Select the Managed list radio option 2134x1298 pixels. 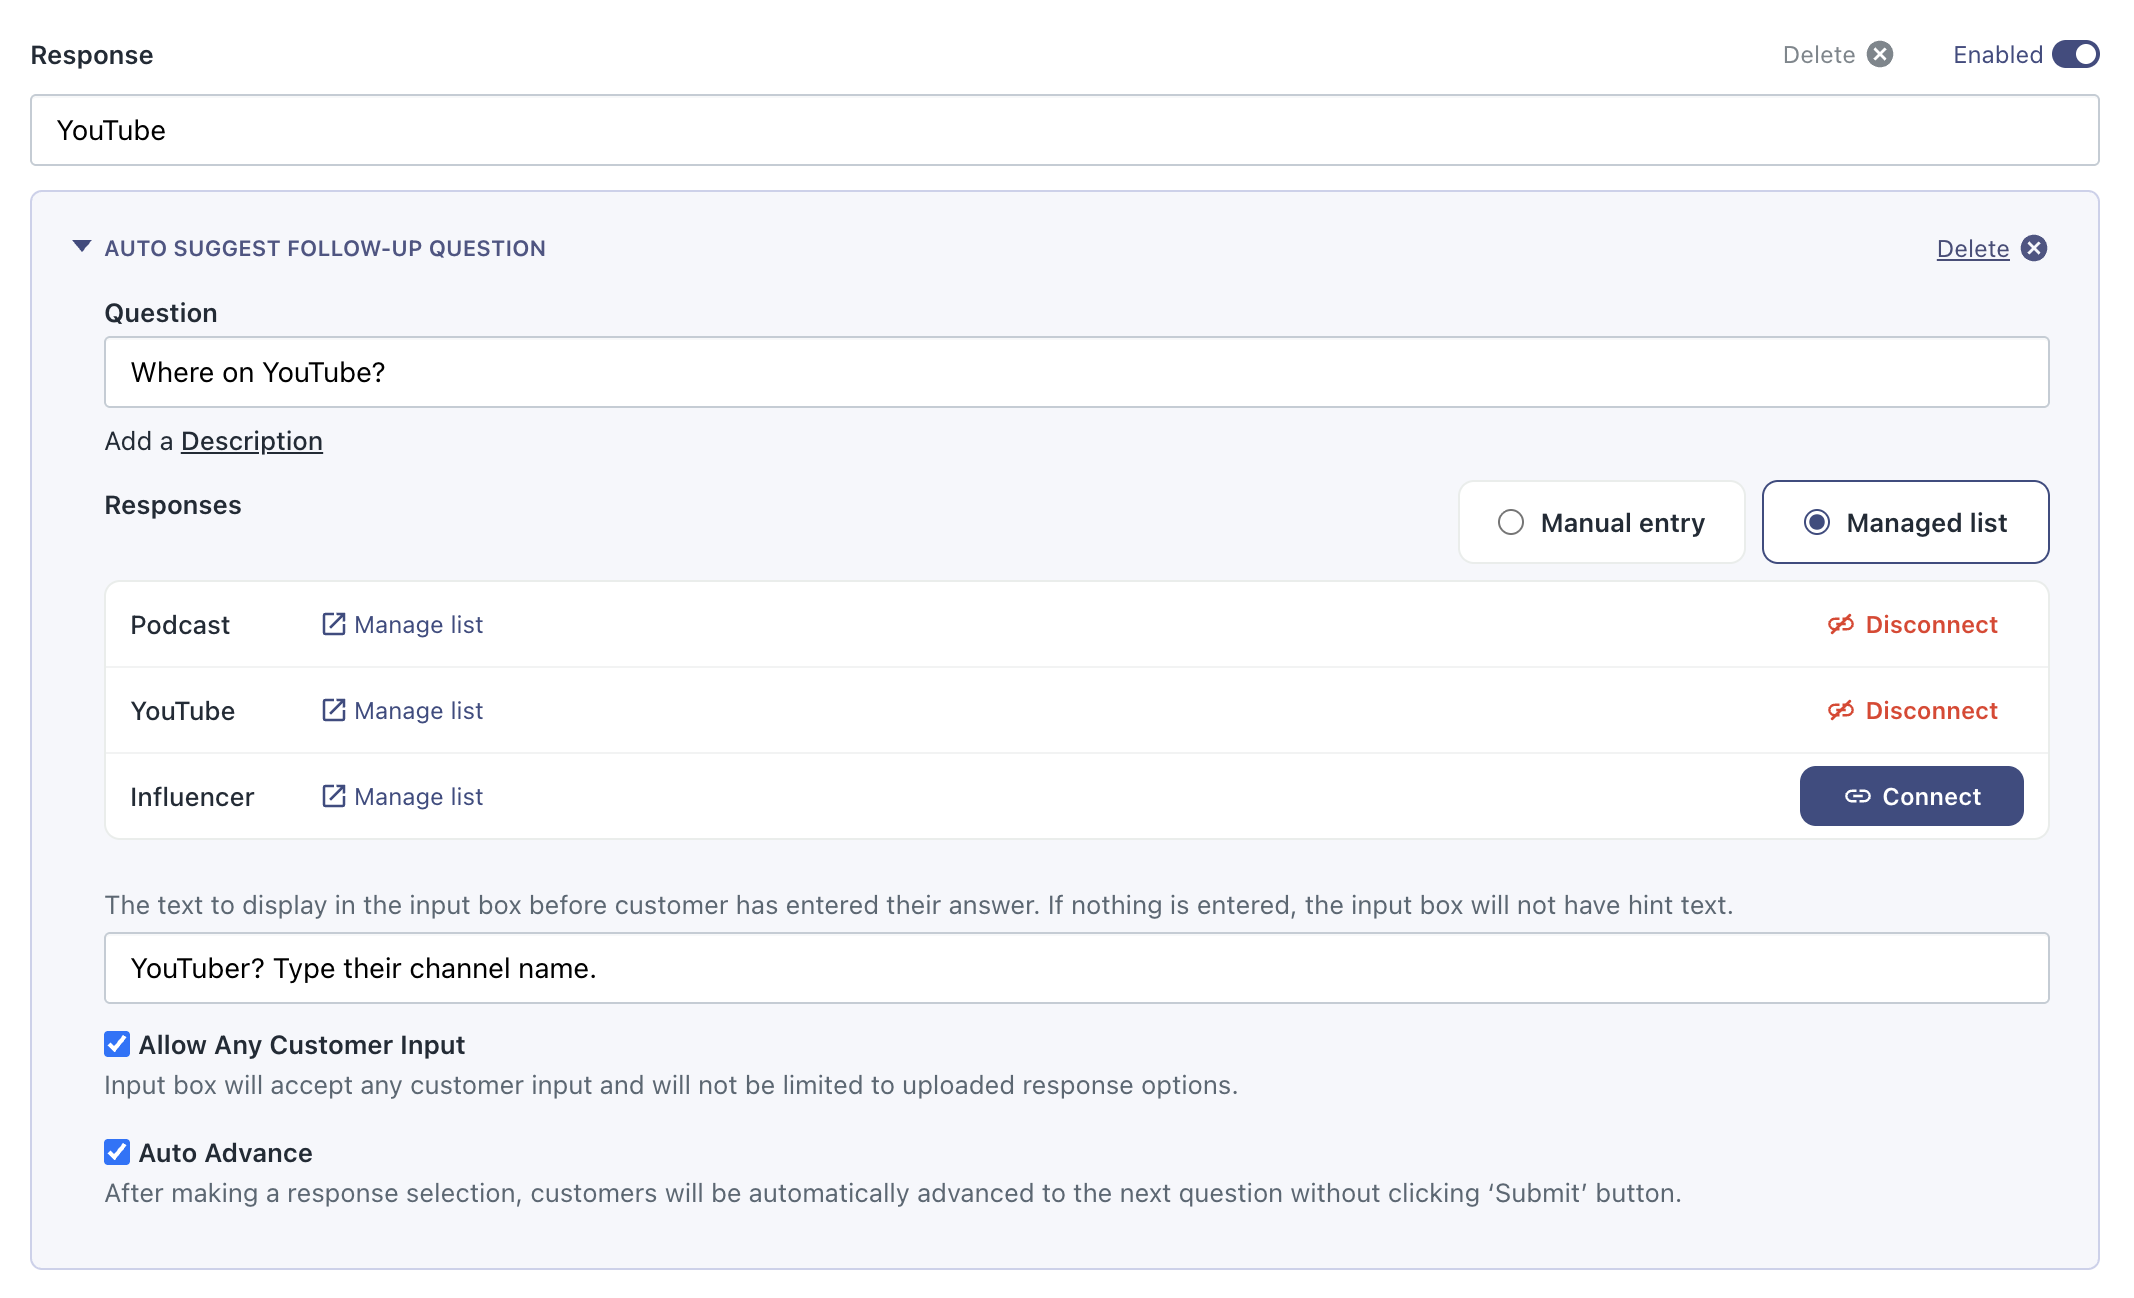click(x=1906, y=522)
